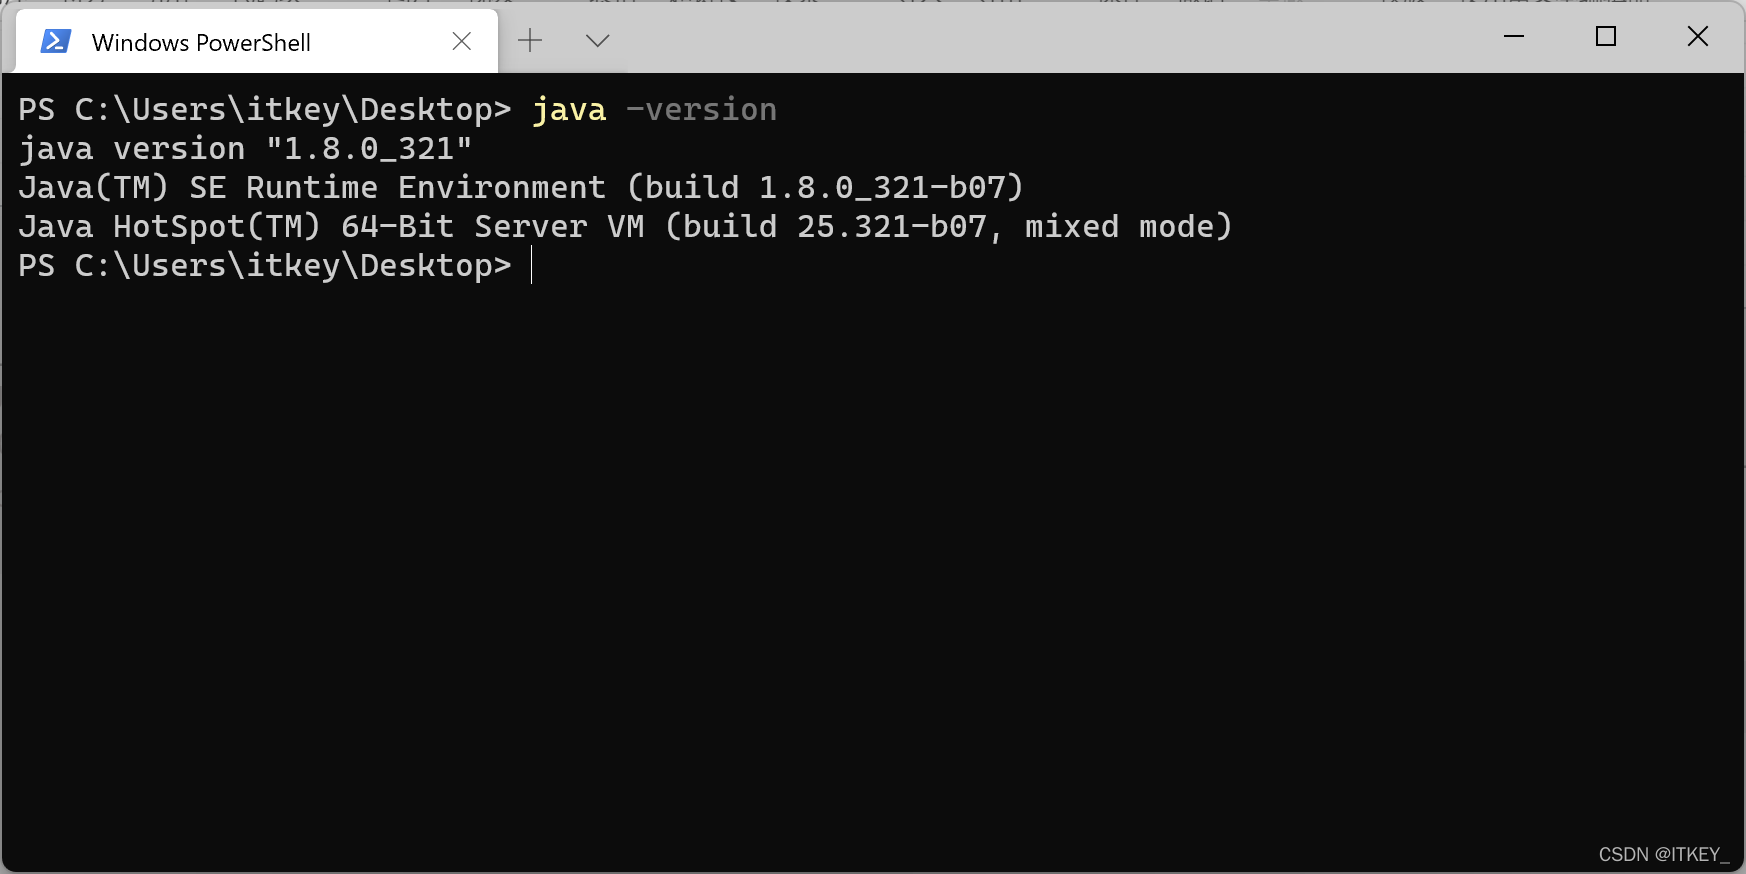Image resolution: width=1746 pixels, height=874 pixels.
Task: Click the "(build 1.8.0_321-b07)" text
Action: [825, 188]
